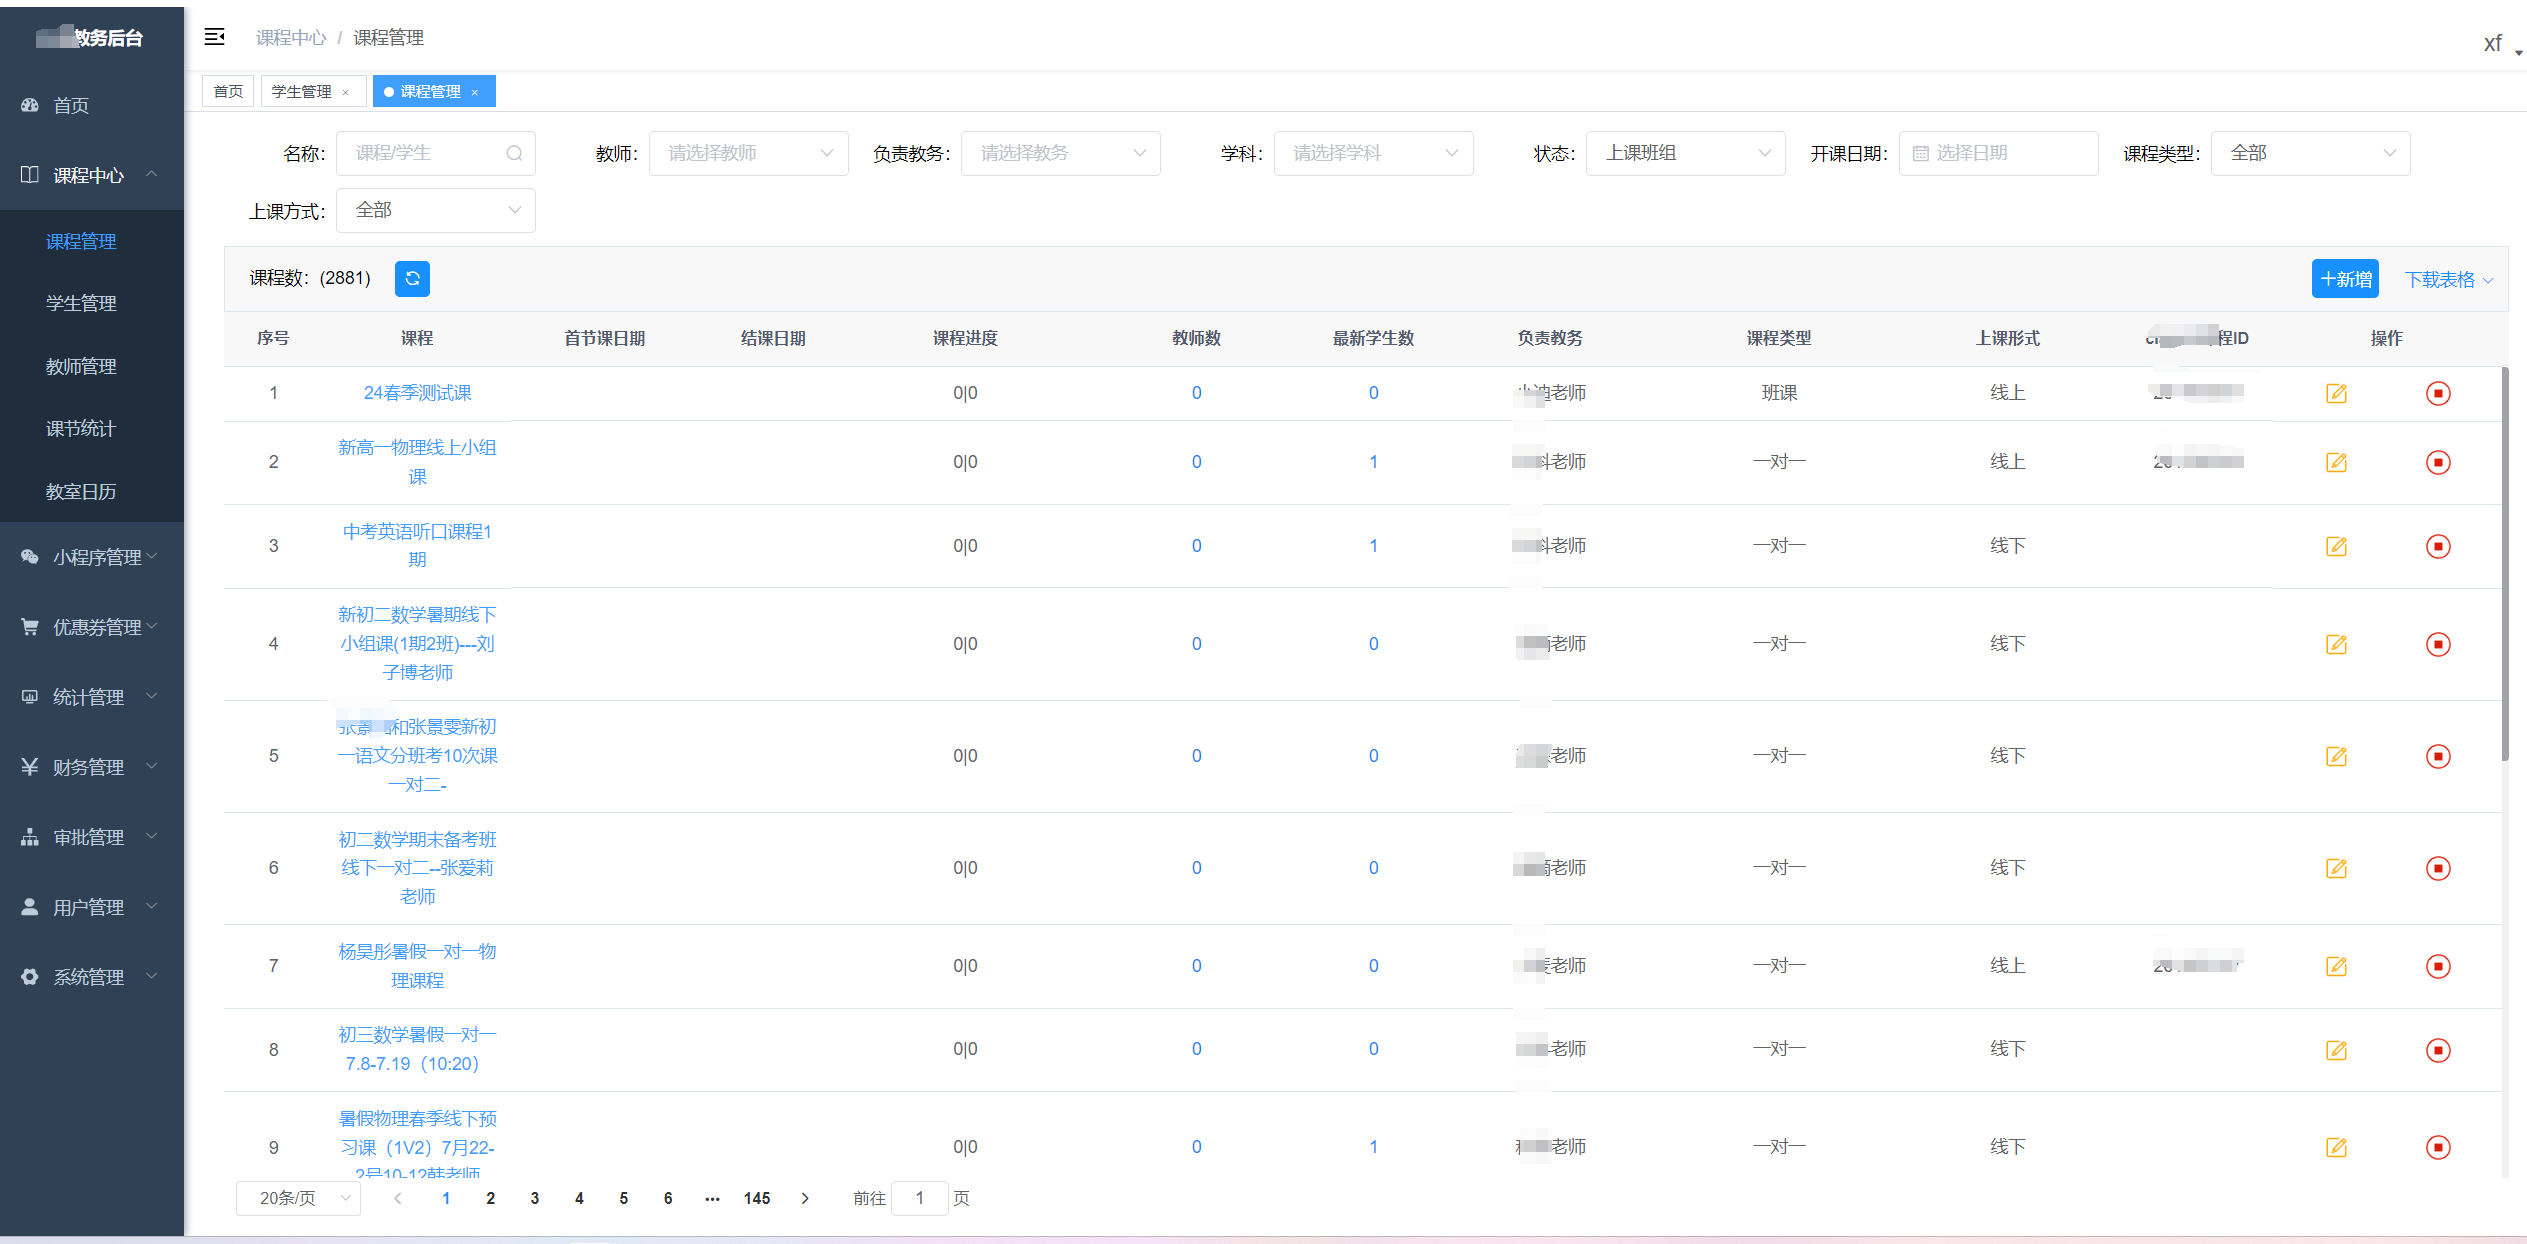Click the 课程中心 breadcrumb

[x=291, y=37]
